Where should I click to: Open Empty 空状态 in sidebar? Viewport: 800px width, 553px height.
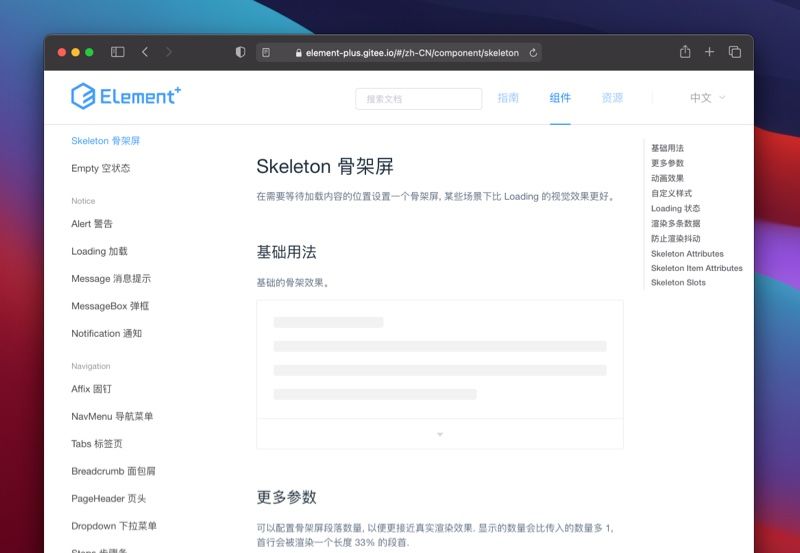coord(101,168)
